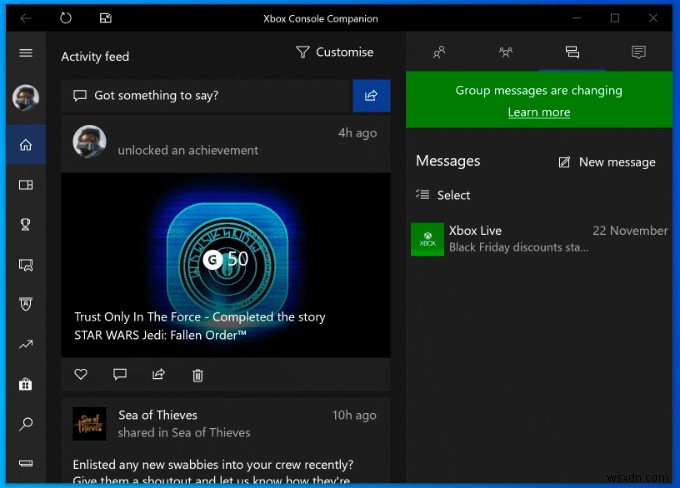Open the Captures sidebar icon

click(26, 265)
